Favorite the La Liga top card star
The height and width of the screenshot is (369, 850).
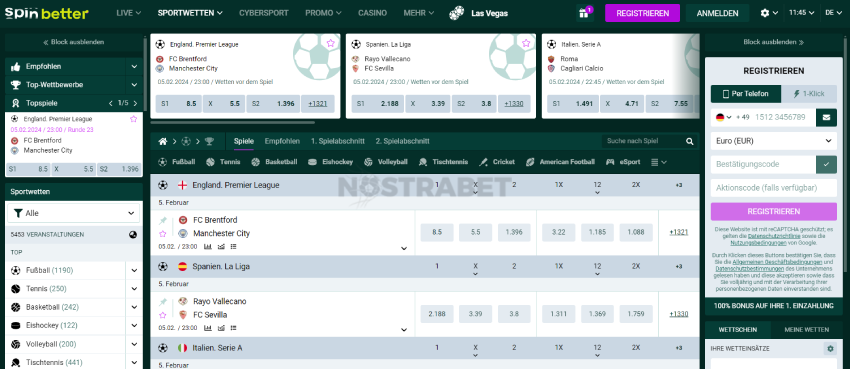(x=526, y=43)
